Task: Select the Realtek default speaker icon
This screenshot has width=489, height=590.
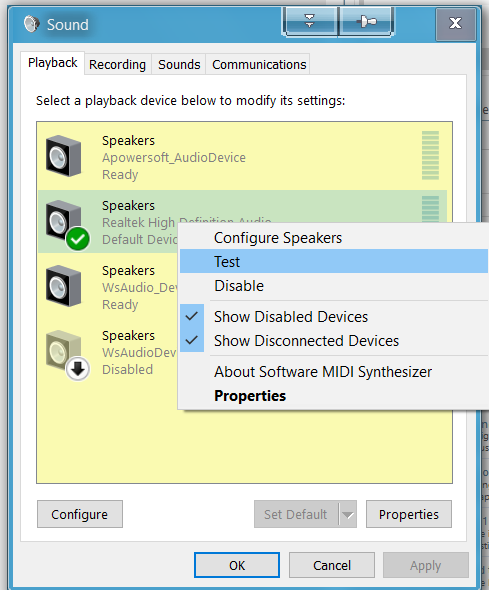Action: (63, 221)
